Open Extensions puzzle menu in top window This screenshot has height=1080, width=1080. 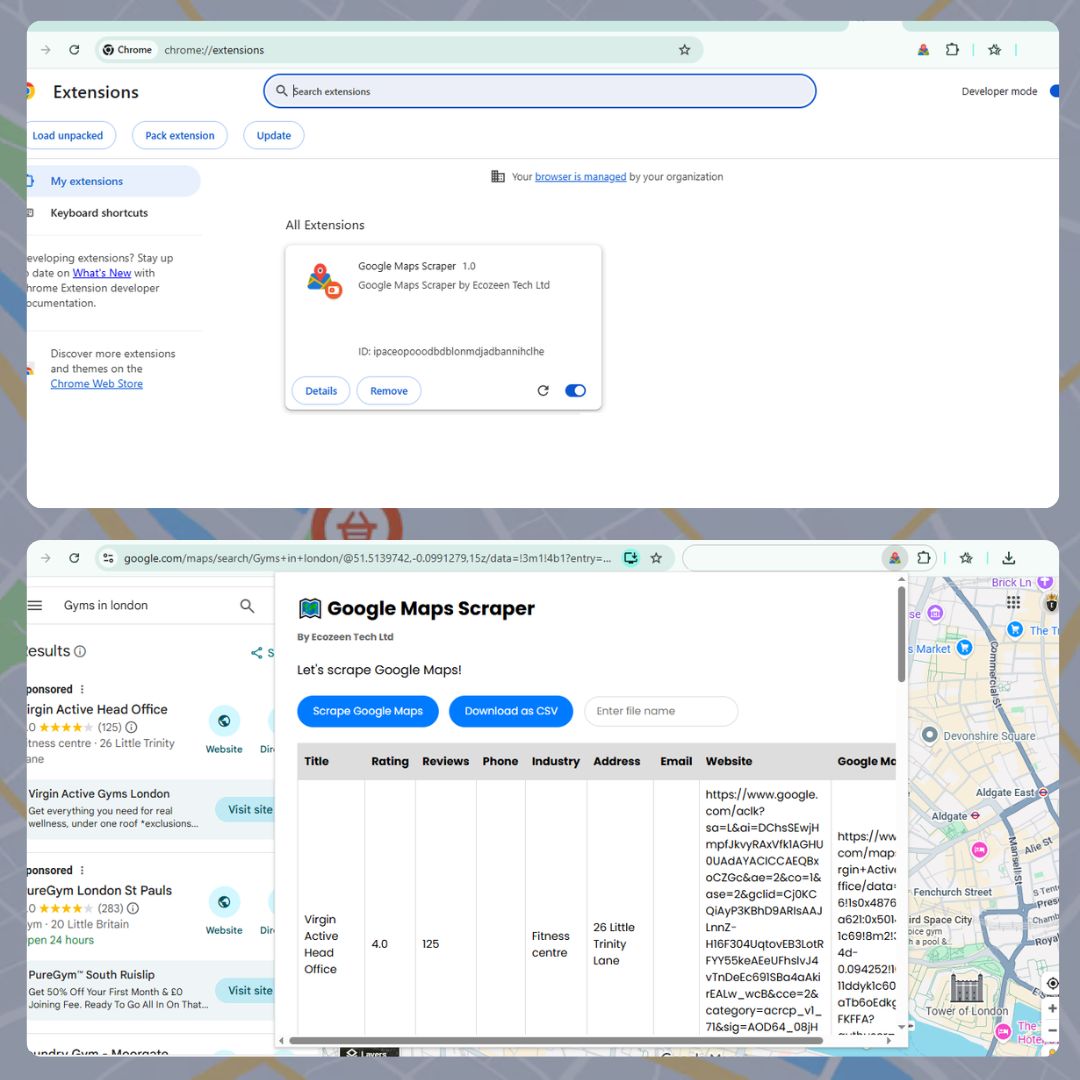coord(952,50)
